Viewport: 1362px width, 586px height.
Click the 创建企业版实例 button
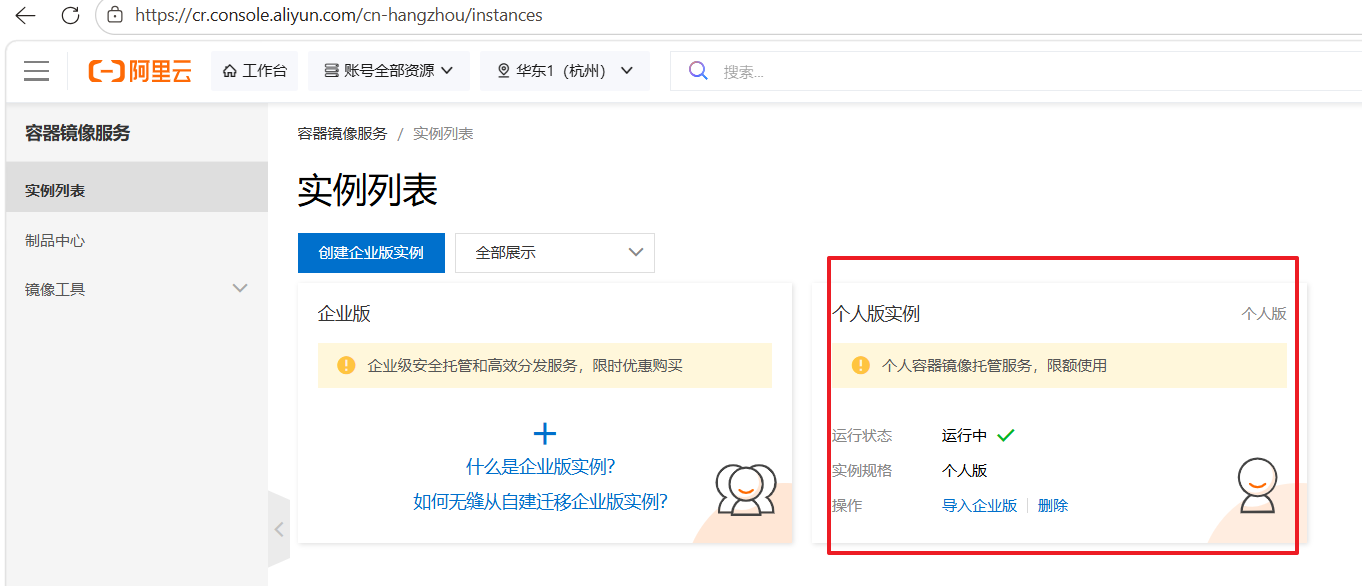click(371, 253)
